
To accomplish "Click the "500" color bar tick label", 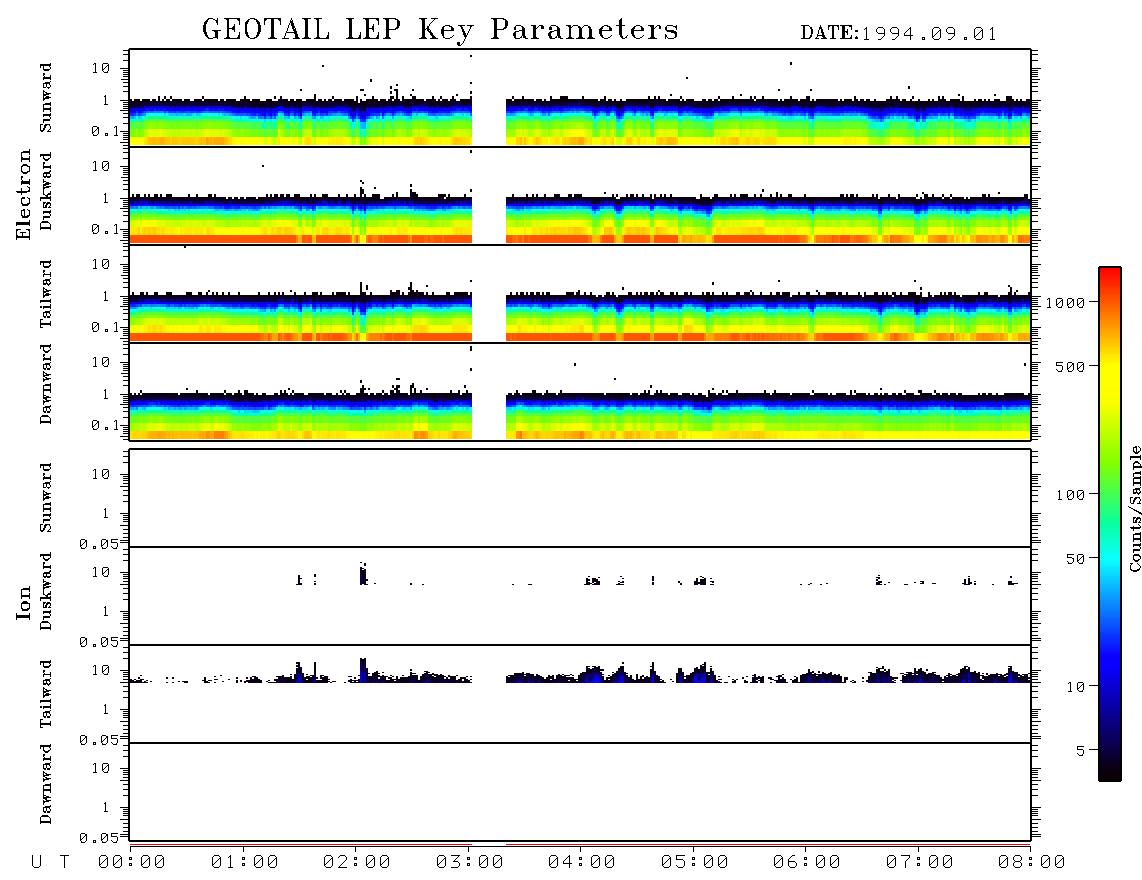I will click(1070, 366).
